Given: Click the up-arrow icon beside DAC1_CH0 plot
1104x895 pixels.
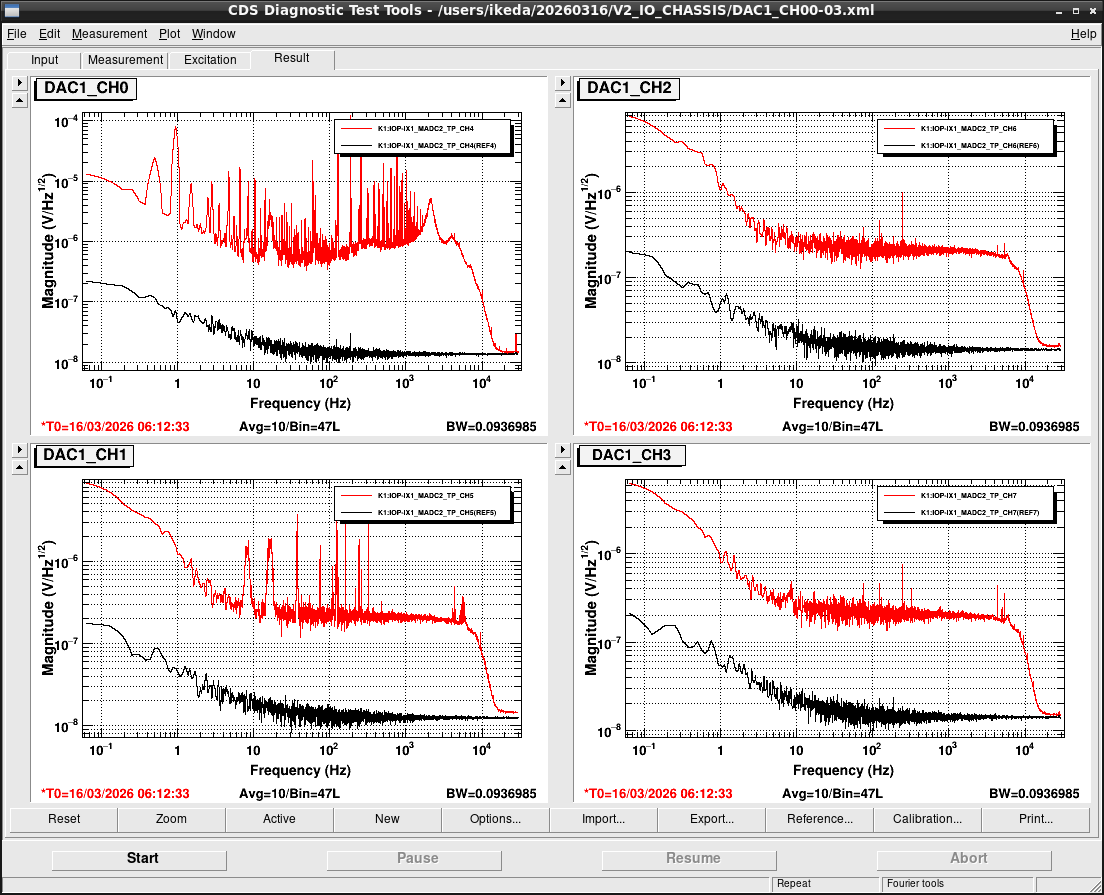Looking at the screenshot, I should [20, 101].
